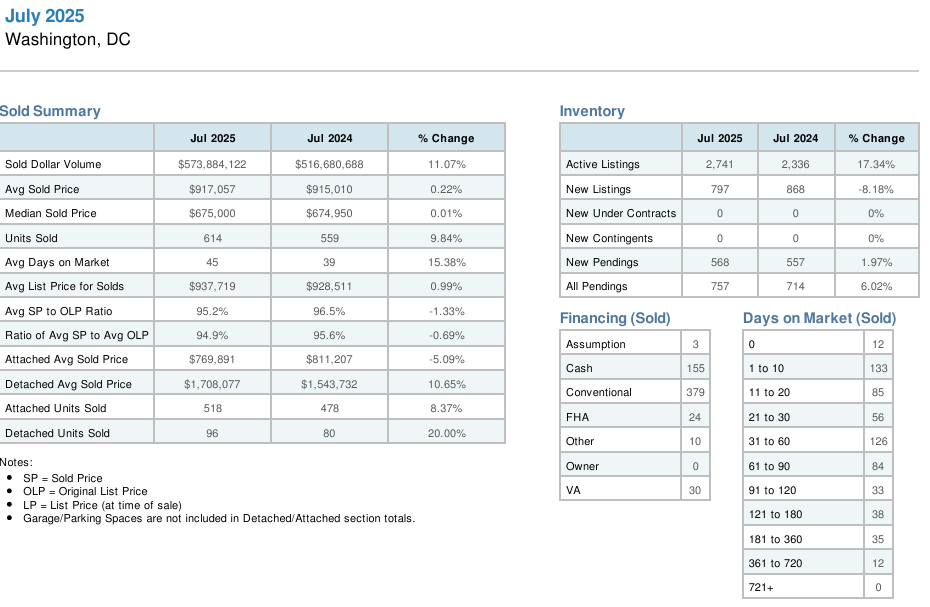
Task: Click the 721+ days on market row
Action: (760, 587)
